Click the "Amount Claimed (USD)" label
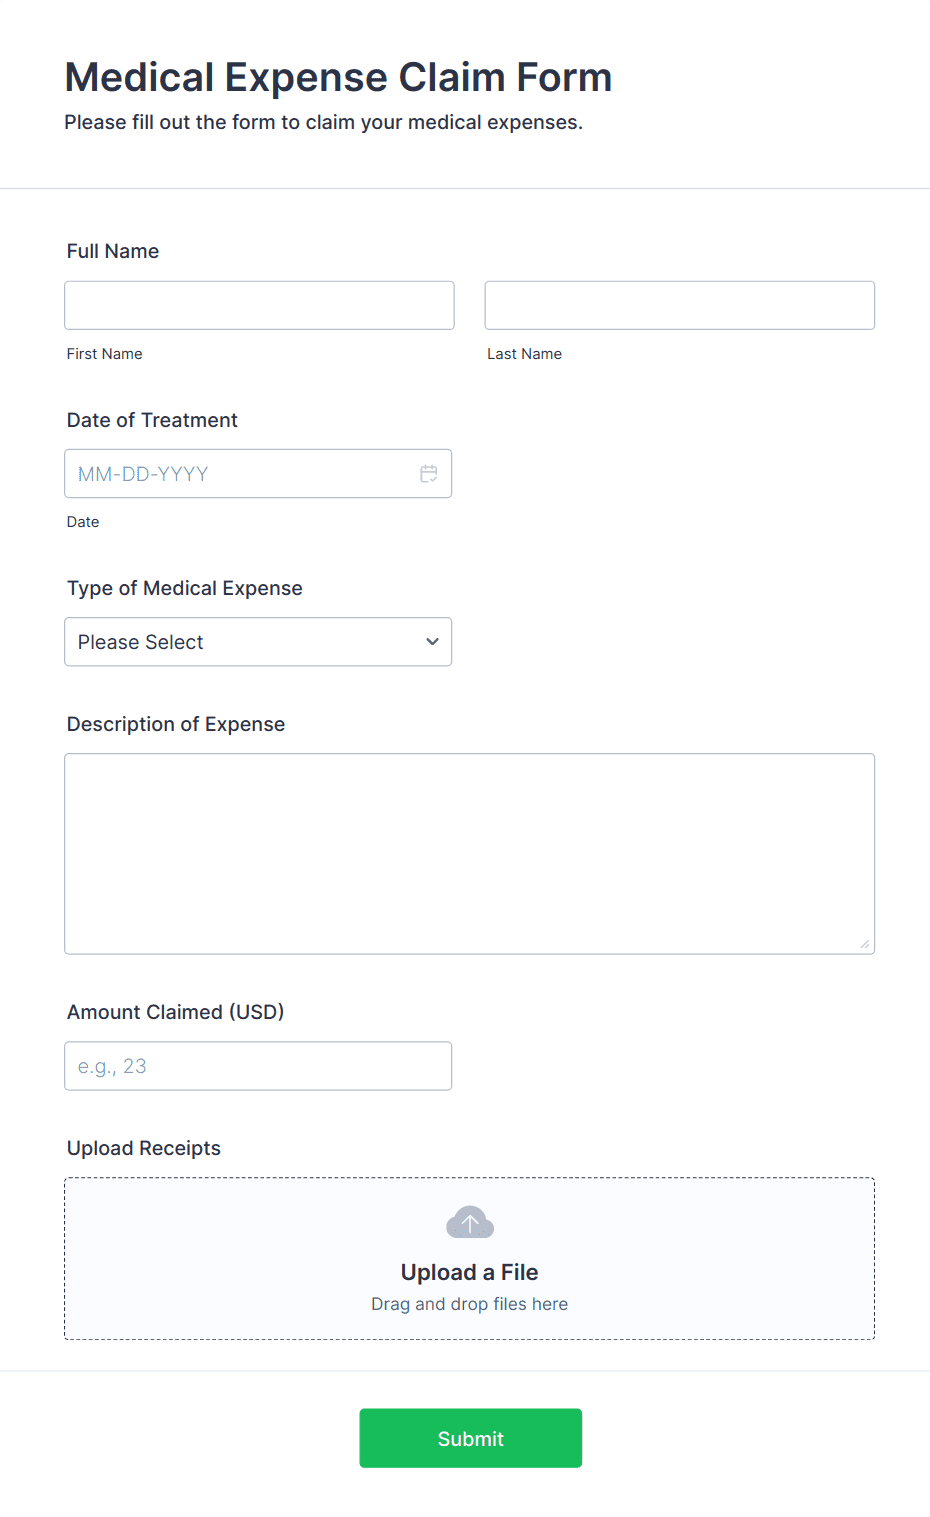This screenshot has width=930, height=1517. pyautogui.click(x=175, y=1012)
